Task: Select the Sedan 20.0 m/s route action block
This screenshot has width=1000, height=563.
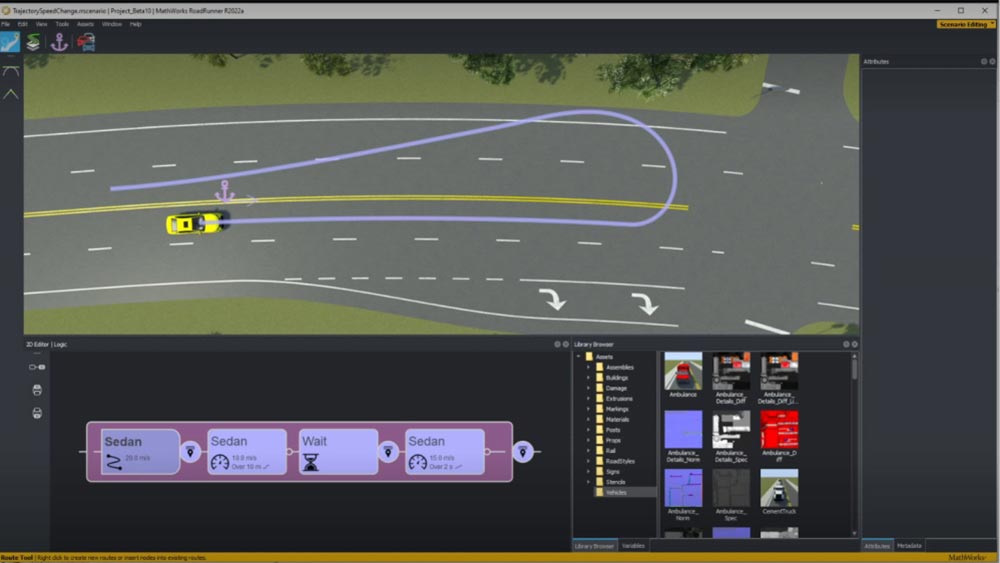Action: point(139,452)
